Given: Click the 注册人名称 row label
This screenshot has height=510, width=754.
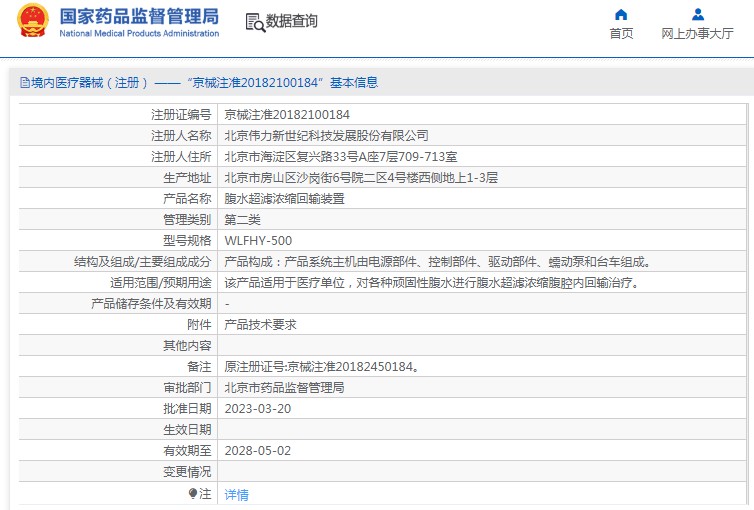Looking at the screenshot, I should [x=181, y=136].
